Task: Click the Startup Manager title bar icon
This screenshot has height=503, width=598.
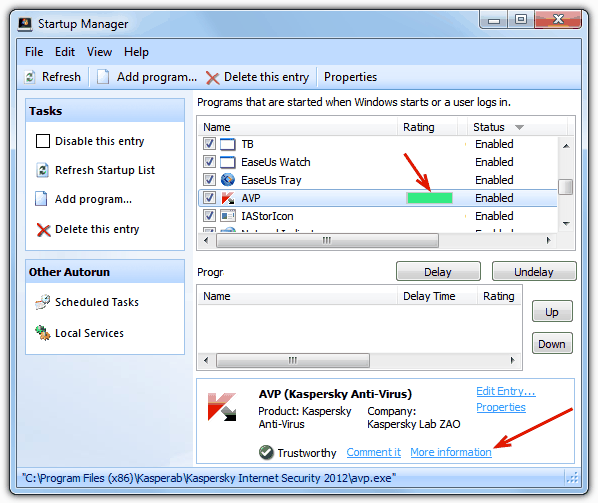Action: [x=25, y=24]
